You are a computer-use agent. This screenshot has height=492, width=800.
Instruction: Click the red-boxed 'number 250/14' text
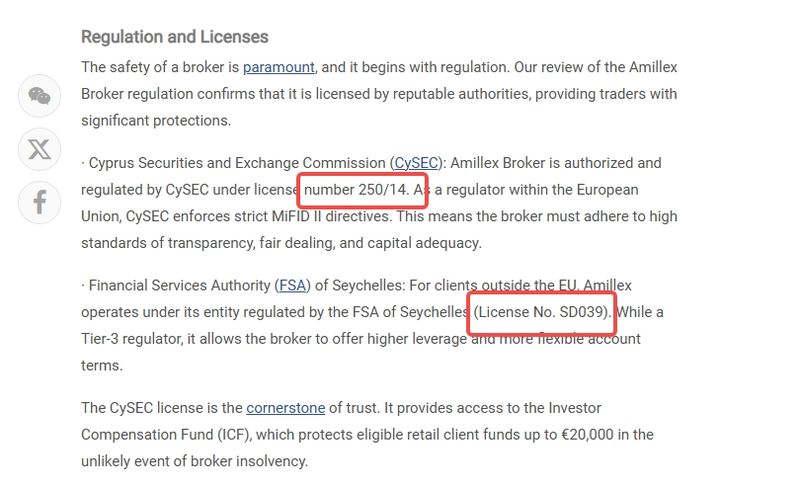pyautogui.click(x=356, y=190)
